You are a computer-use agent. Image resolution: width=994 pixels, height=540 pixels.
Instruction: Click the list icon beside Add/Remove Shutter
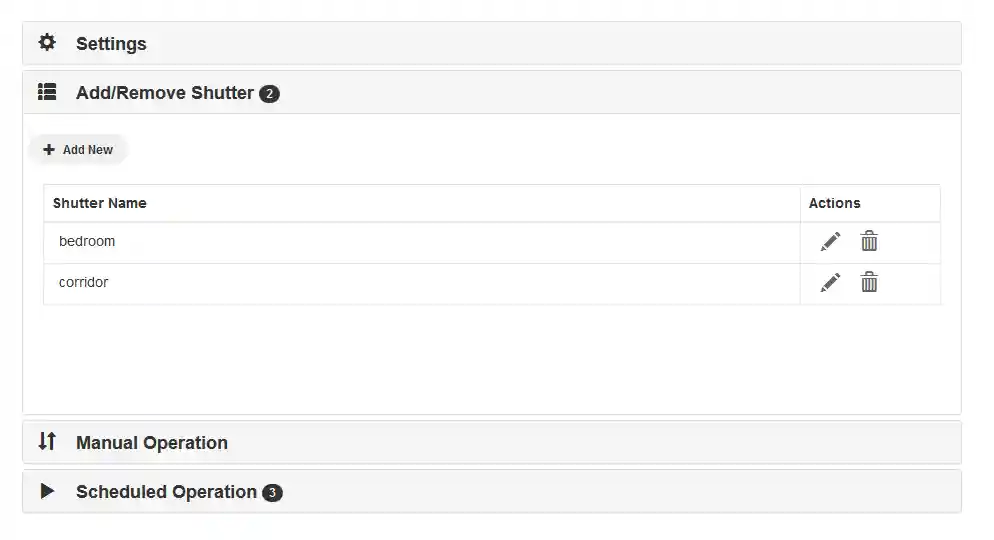47,93
